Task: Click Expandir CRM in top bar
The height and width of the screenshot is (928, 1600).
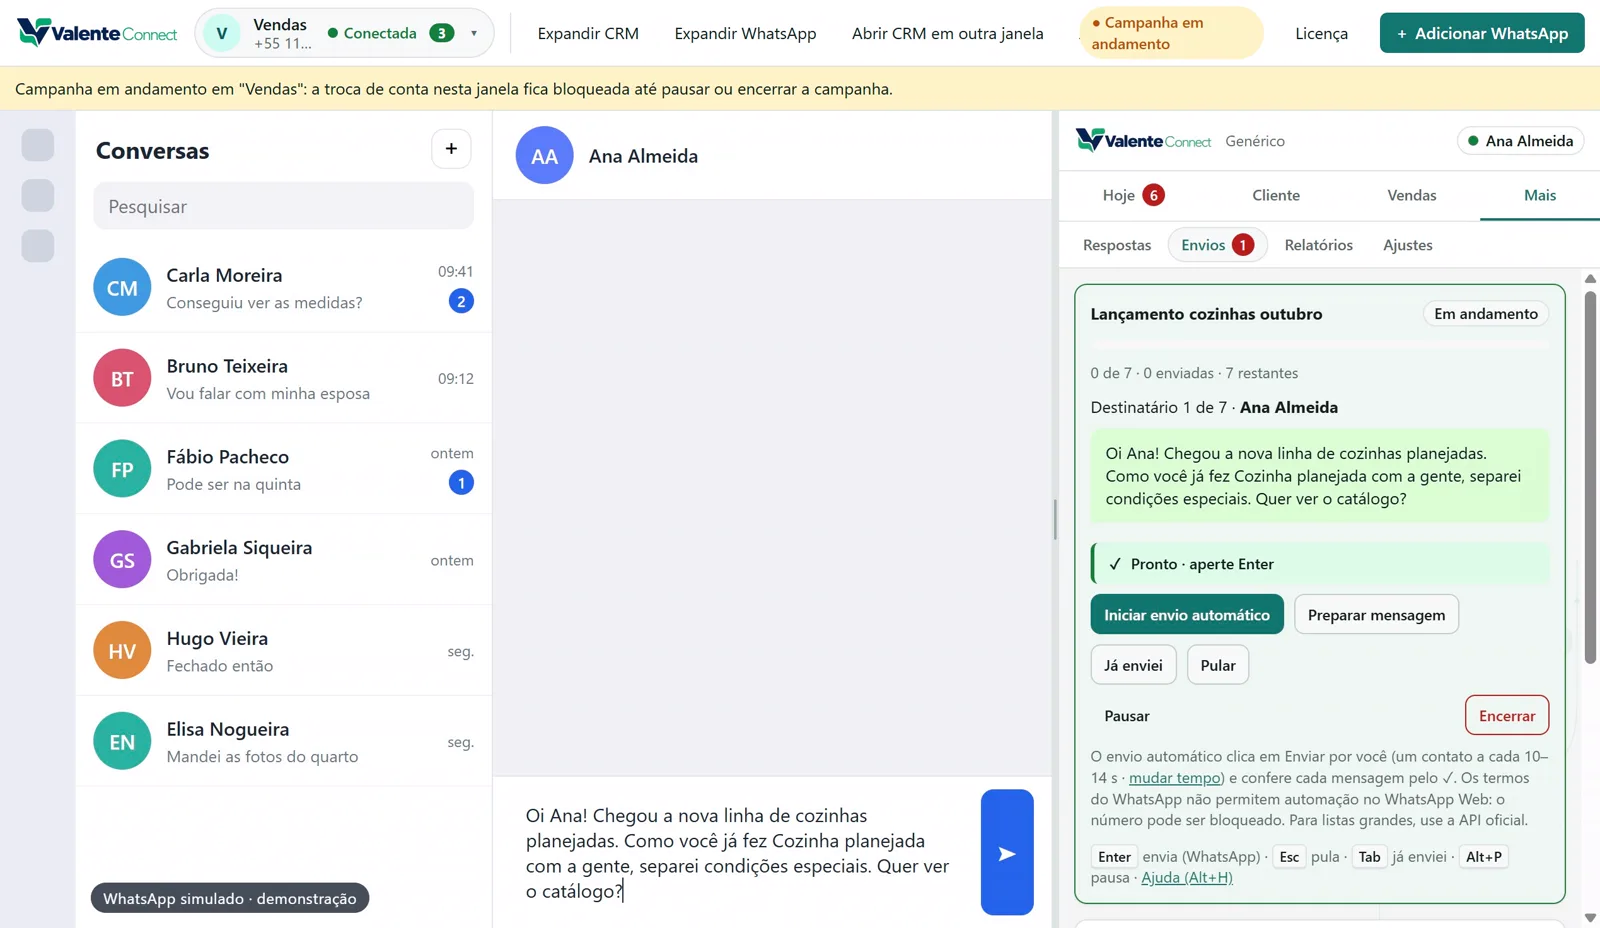Action: [588, 33]
